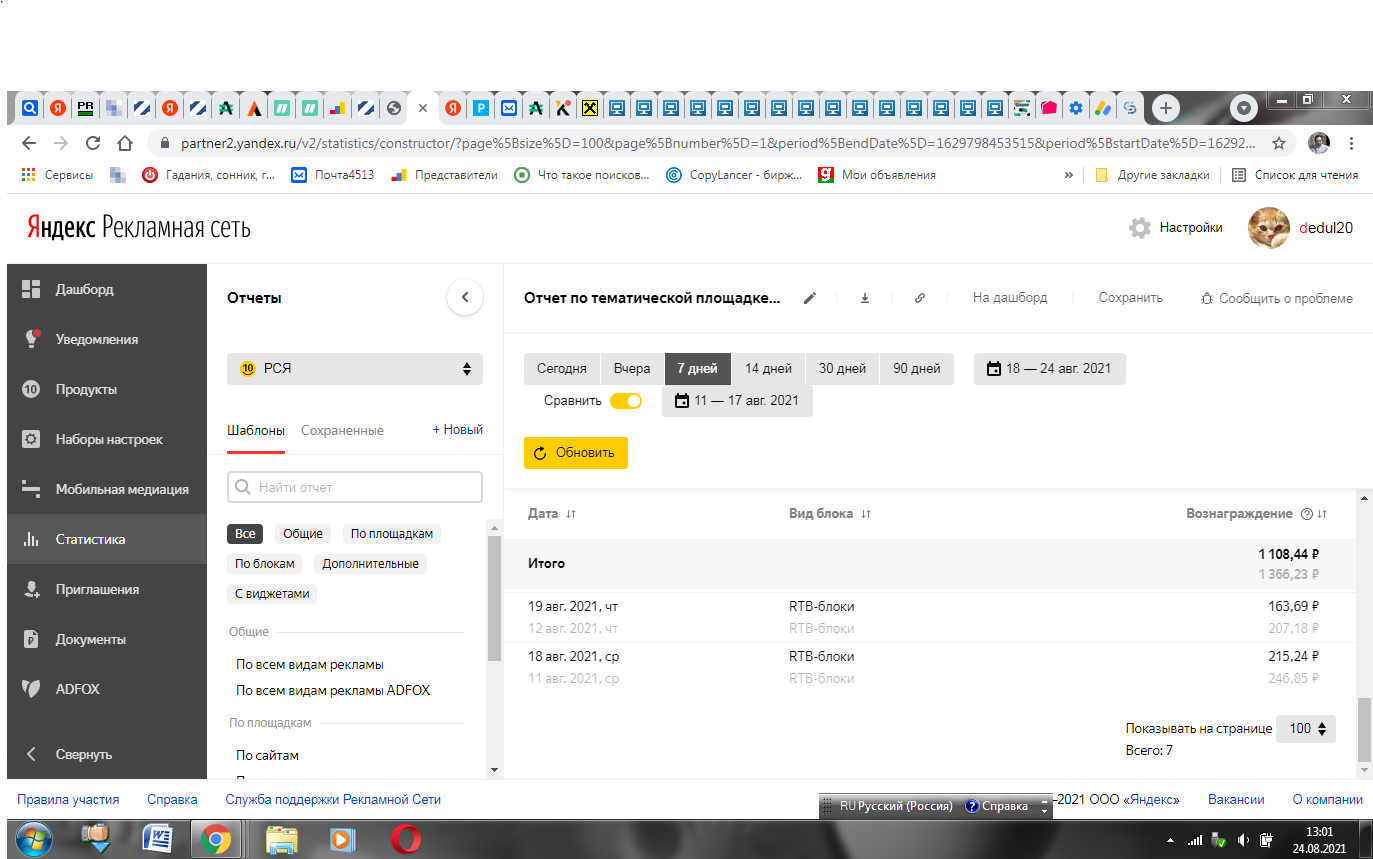1373x859 pixels.
Task: Open the 18 — 24 авг. 2021 date picker
Action: (1050, 369)
